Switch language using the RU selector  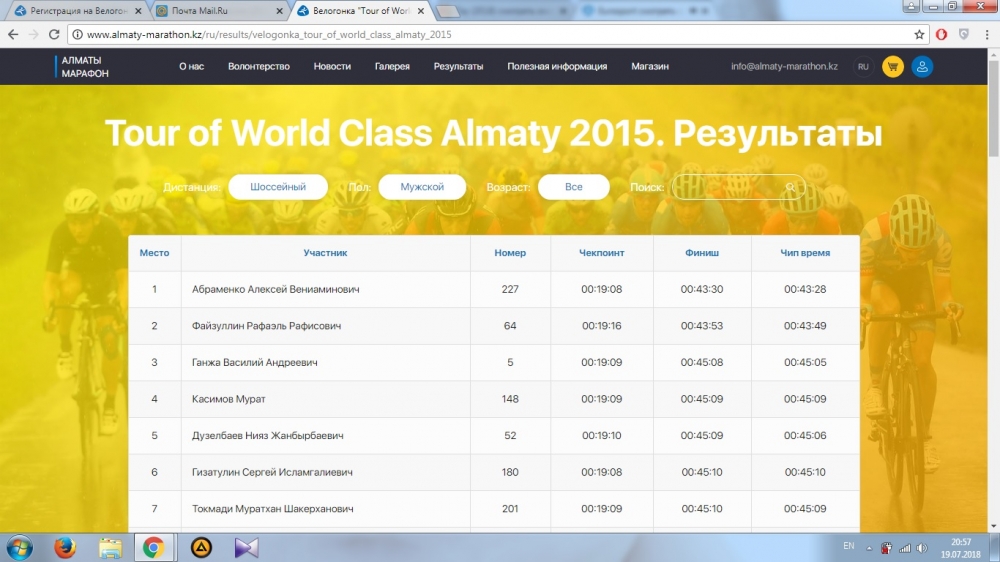tap(862, 67)
